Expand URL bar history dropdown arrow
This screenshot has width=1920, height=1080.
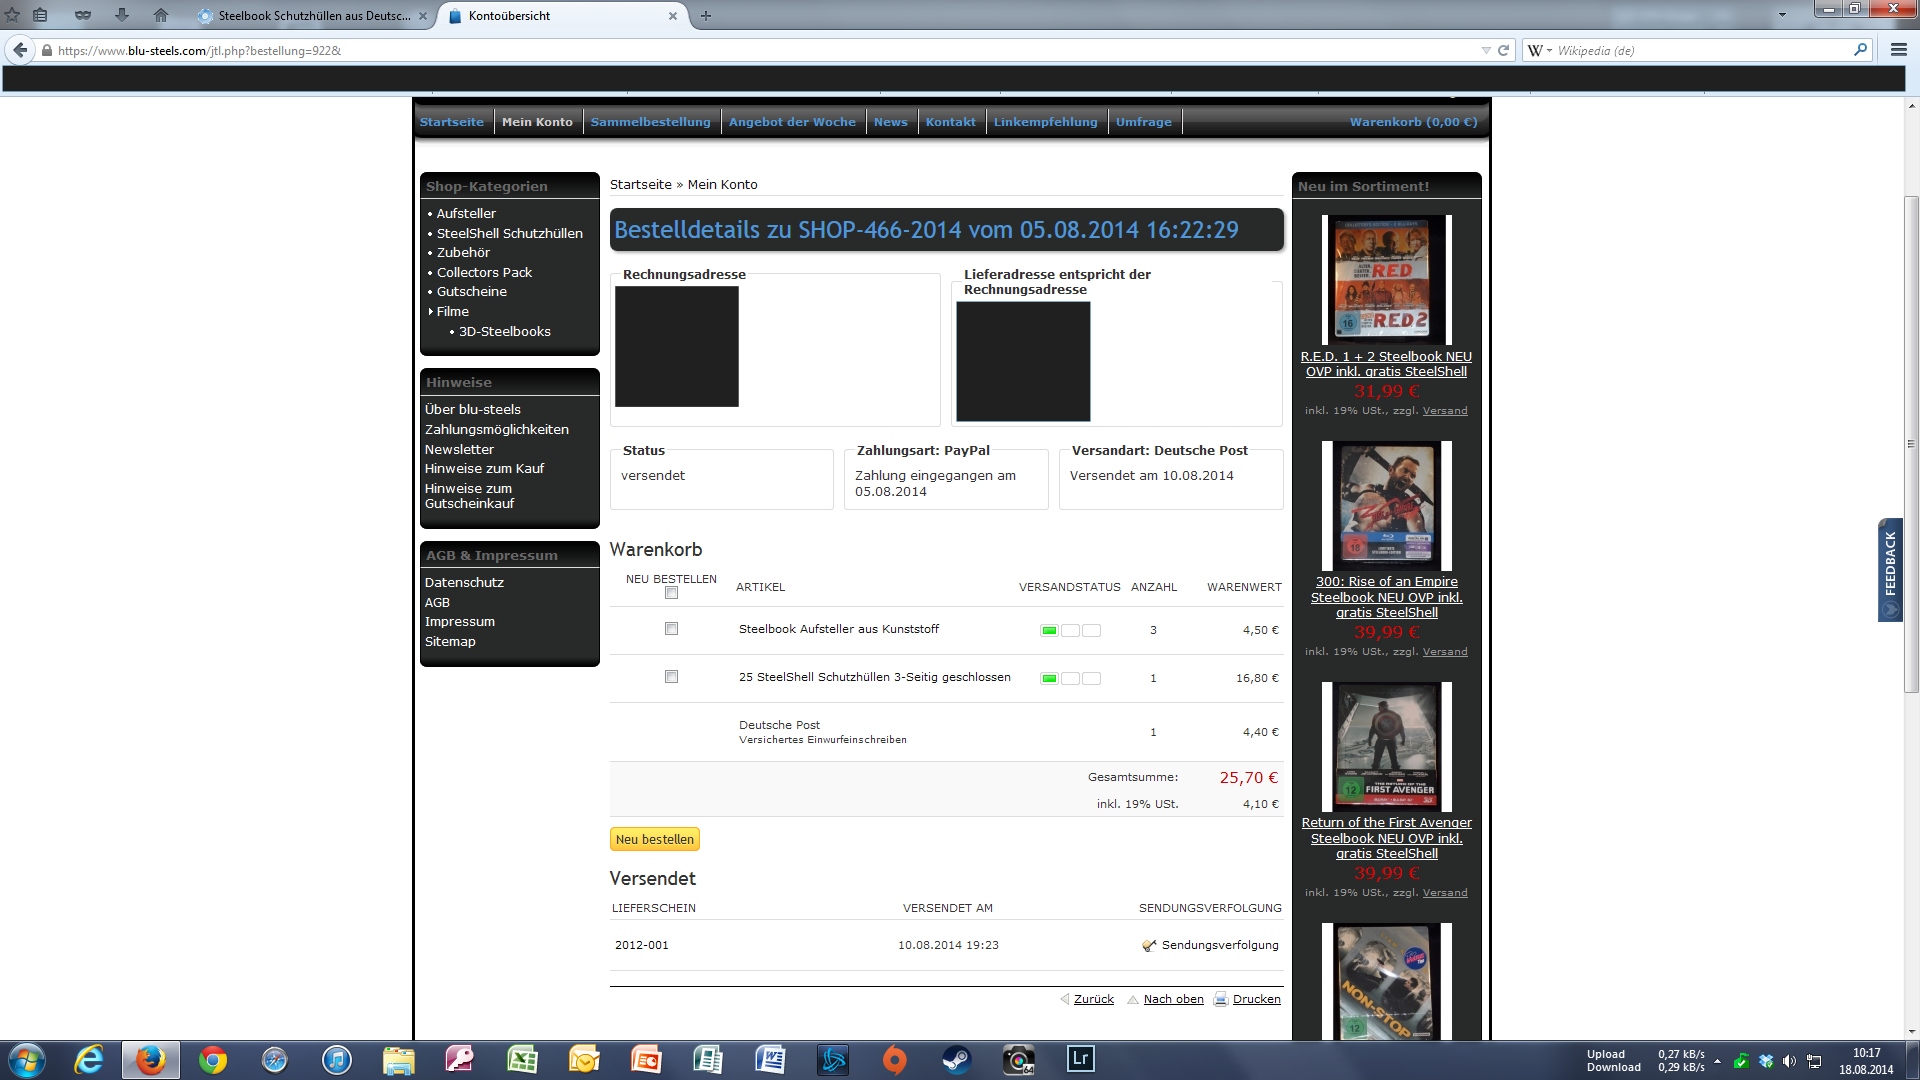1486,50
